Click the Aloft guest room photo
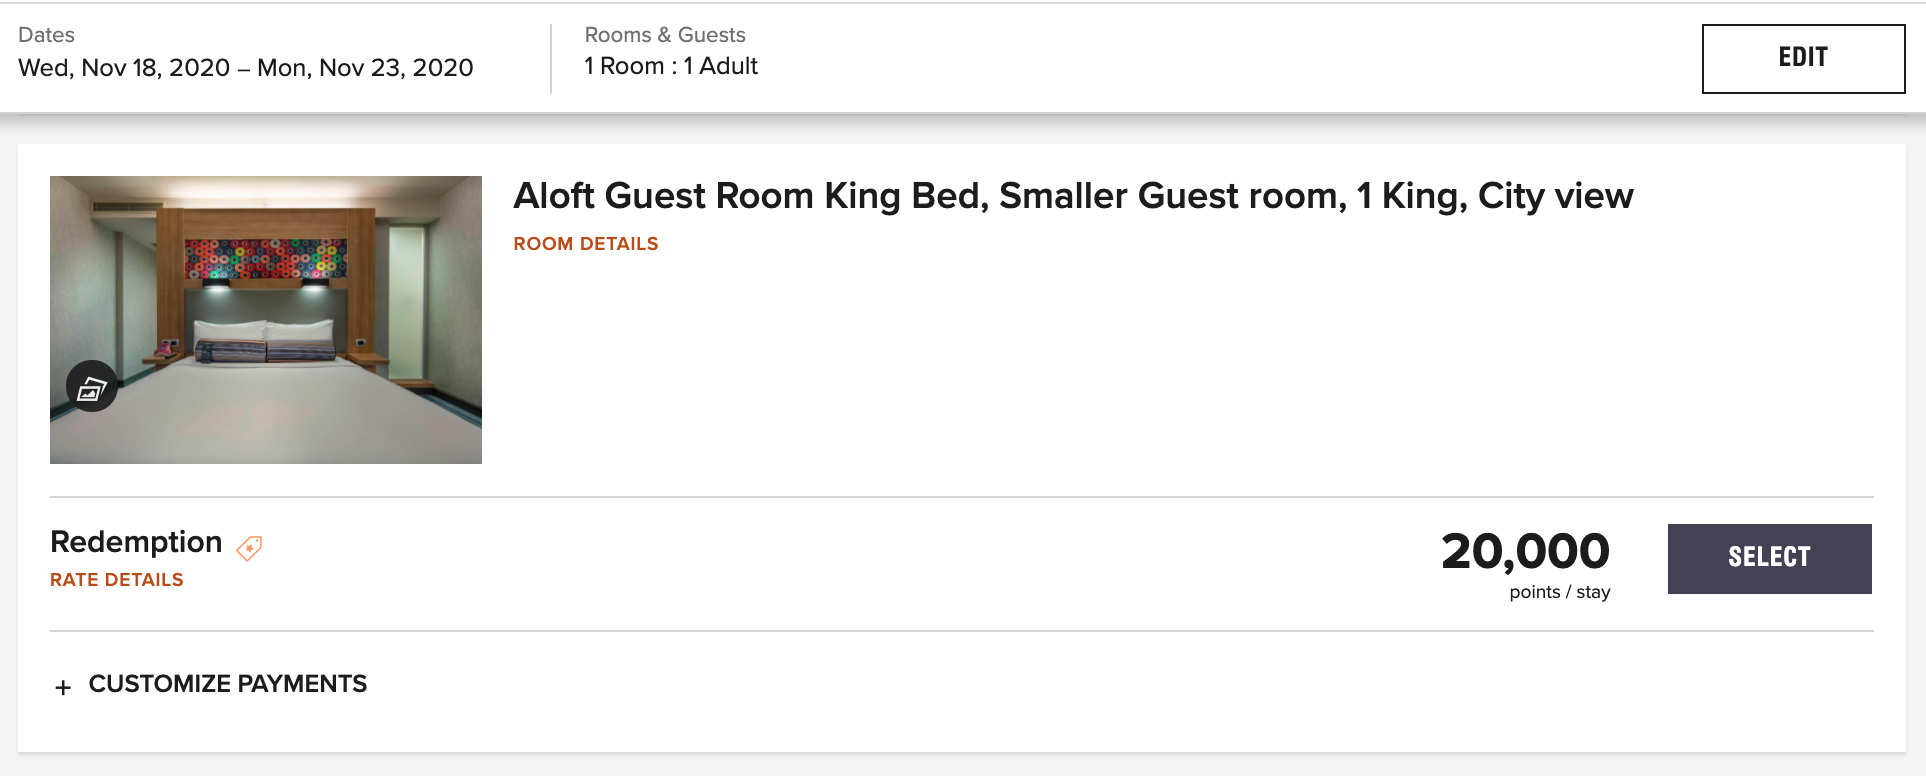 pos(266,320)
